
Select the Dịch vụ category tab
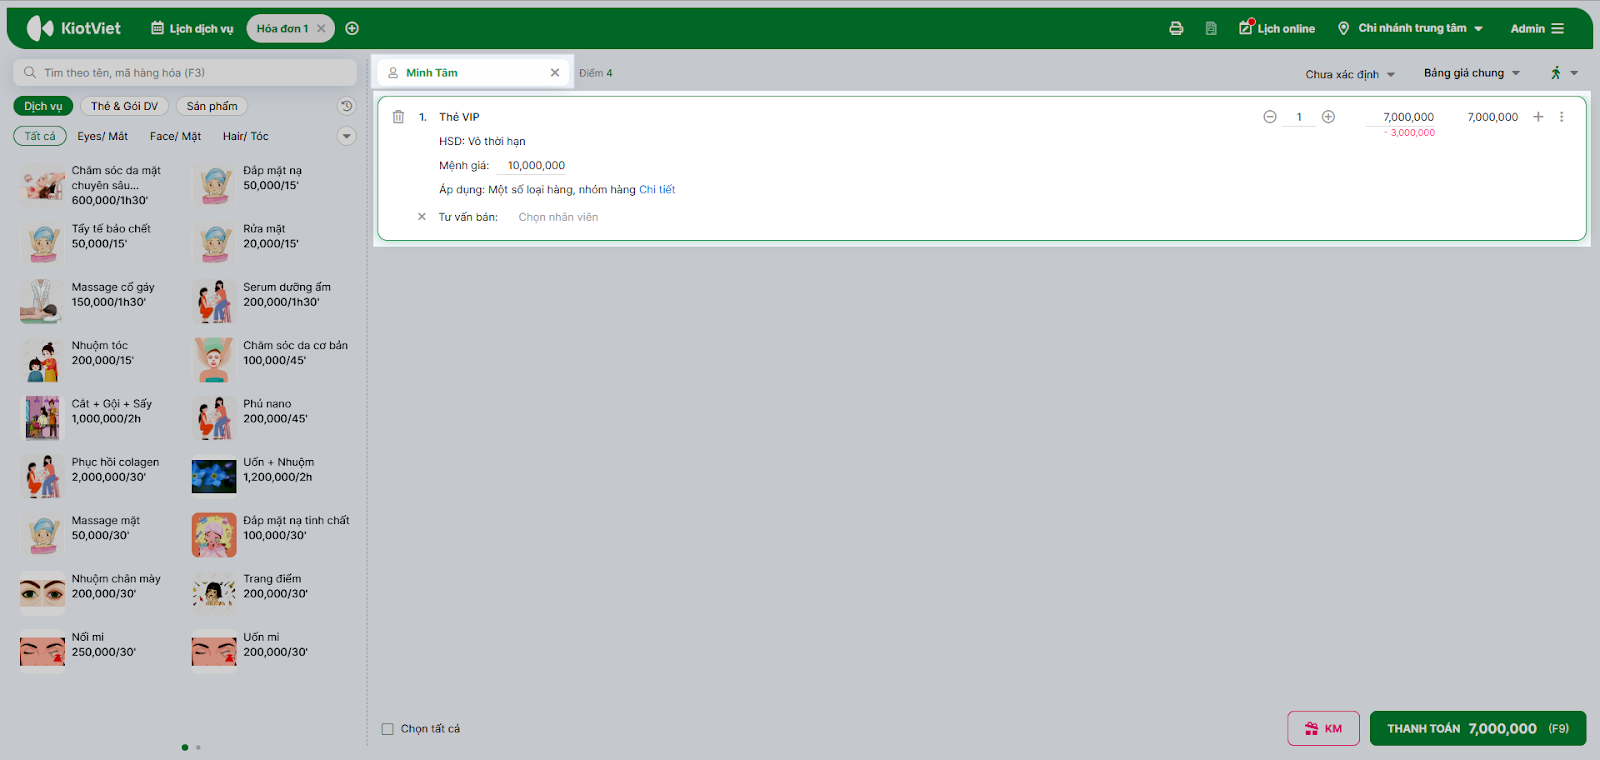(43, 106)
